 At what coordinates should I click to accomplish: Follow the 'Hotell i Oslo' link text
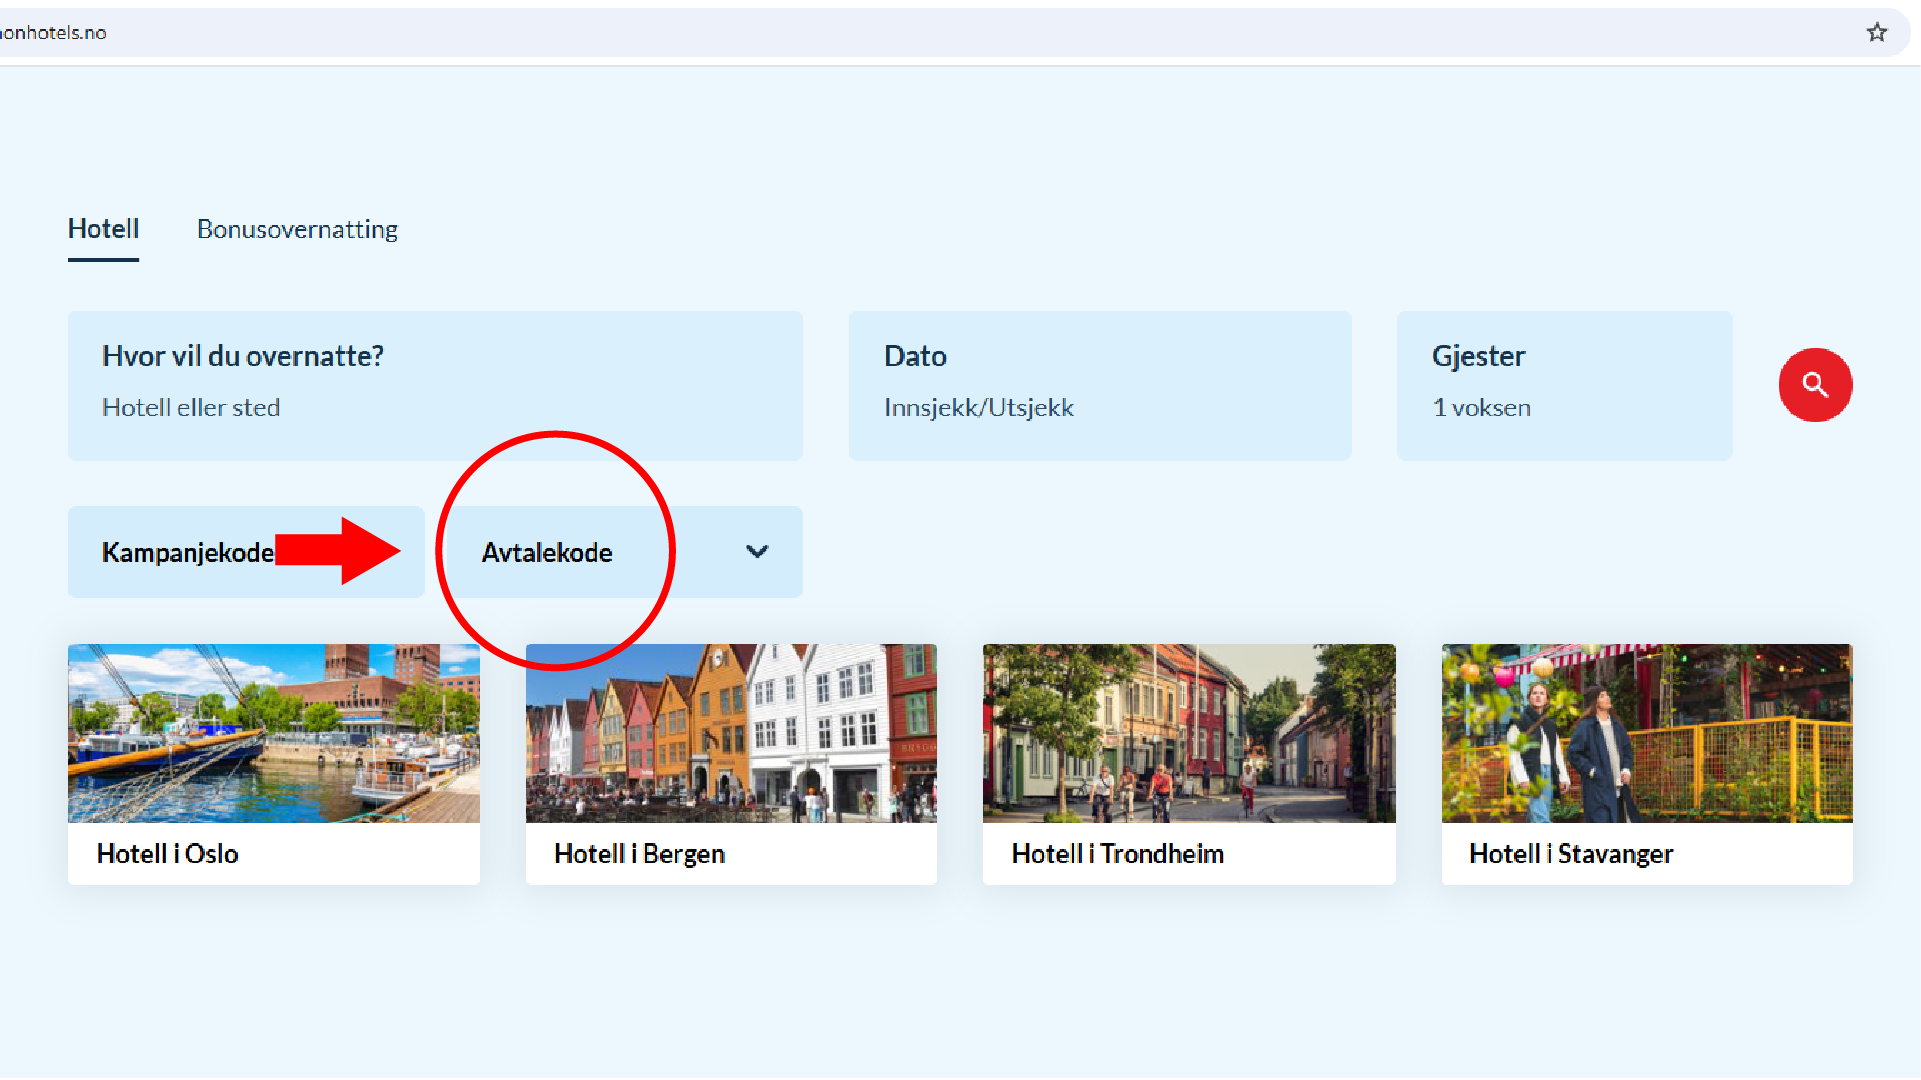[x=167, y=854]
